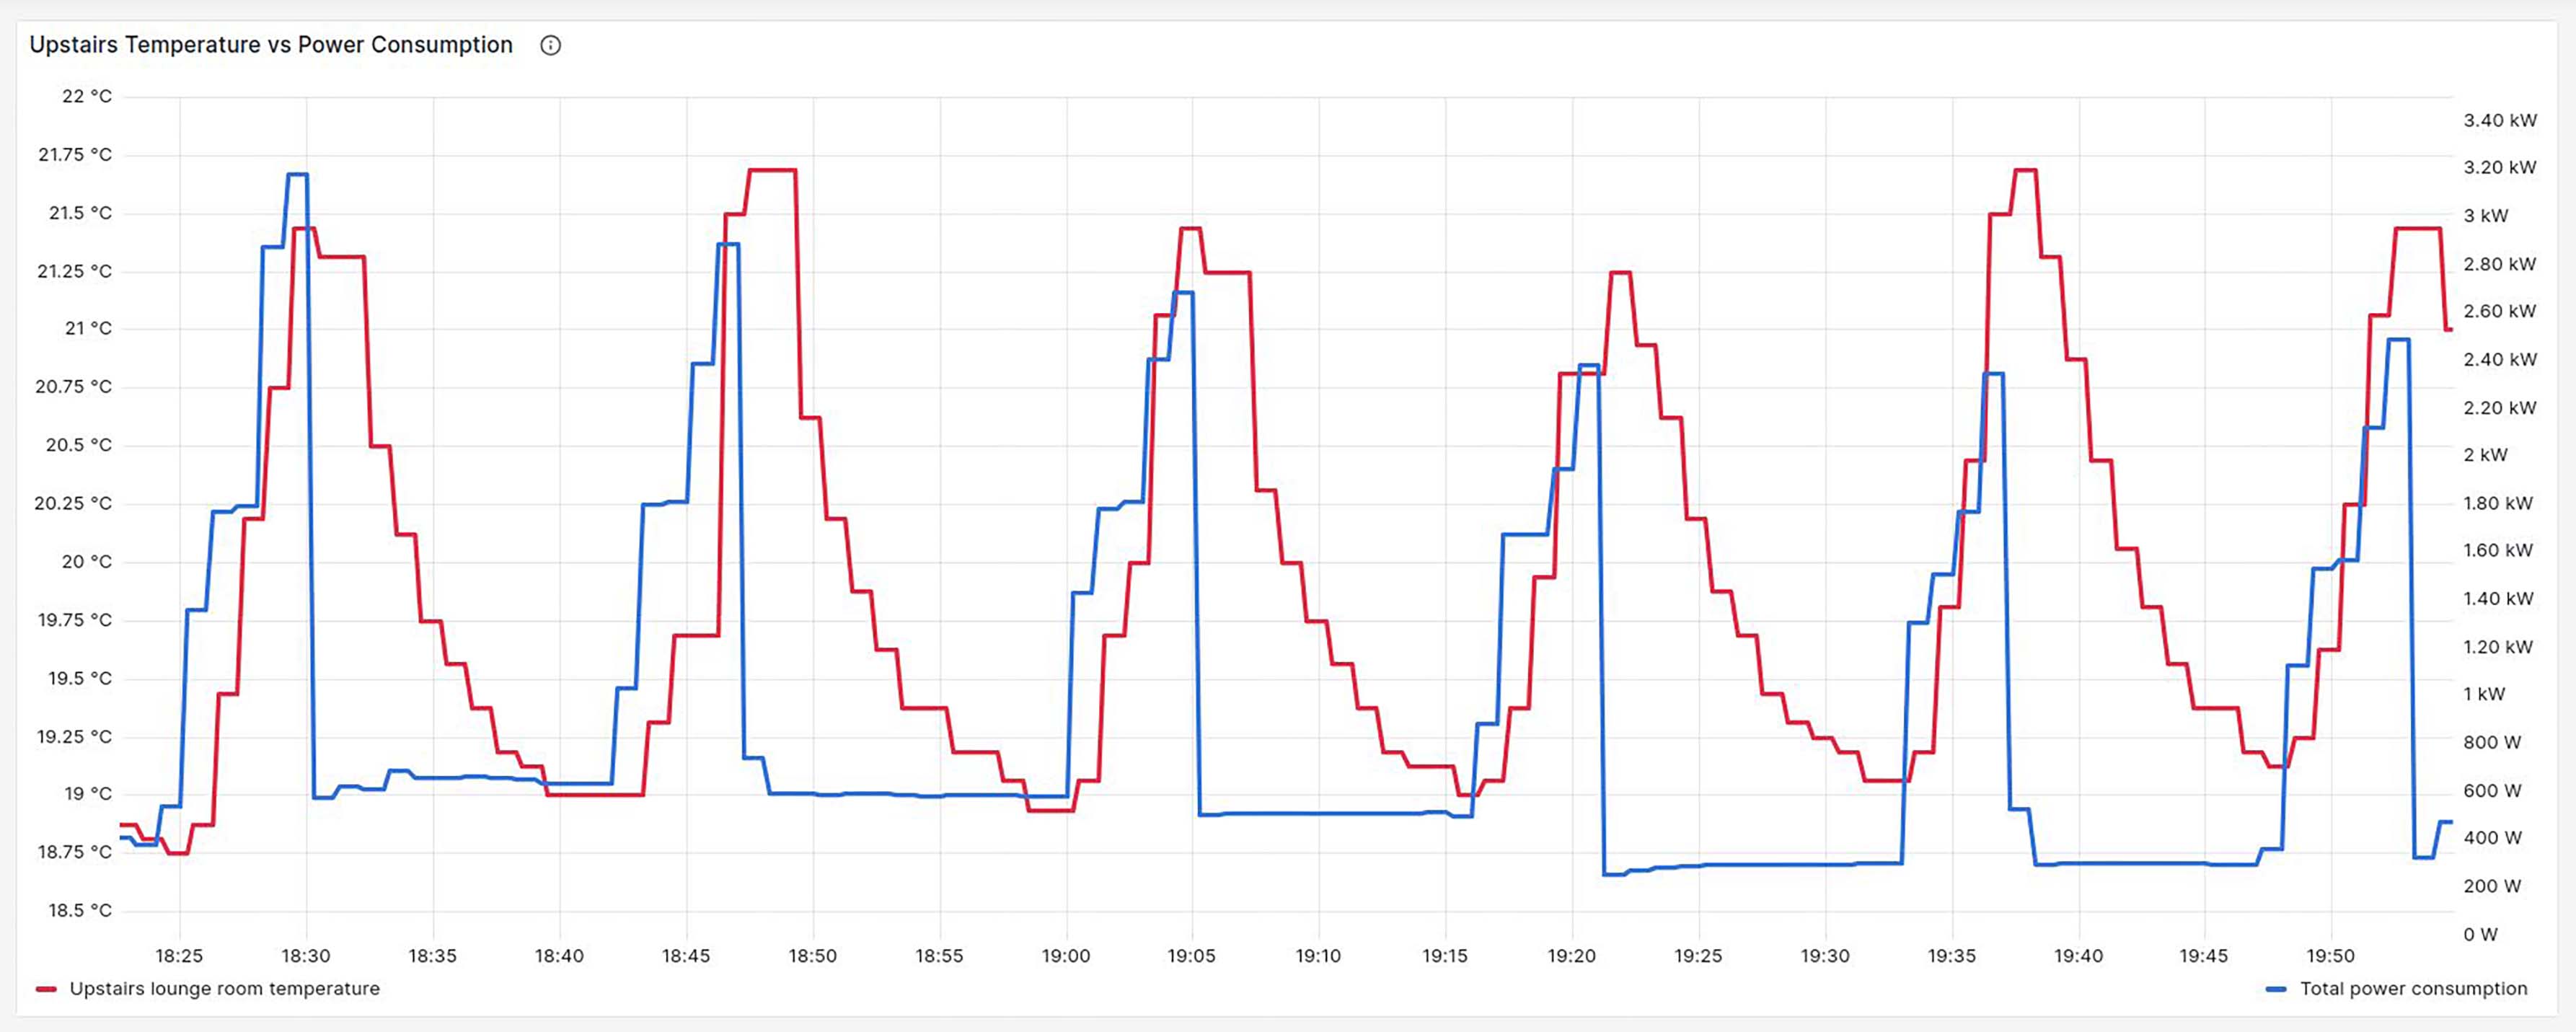Click the 2.40 kW power axis label
This screenshot has width=2576, height=1032.
point(2500,359)
